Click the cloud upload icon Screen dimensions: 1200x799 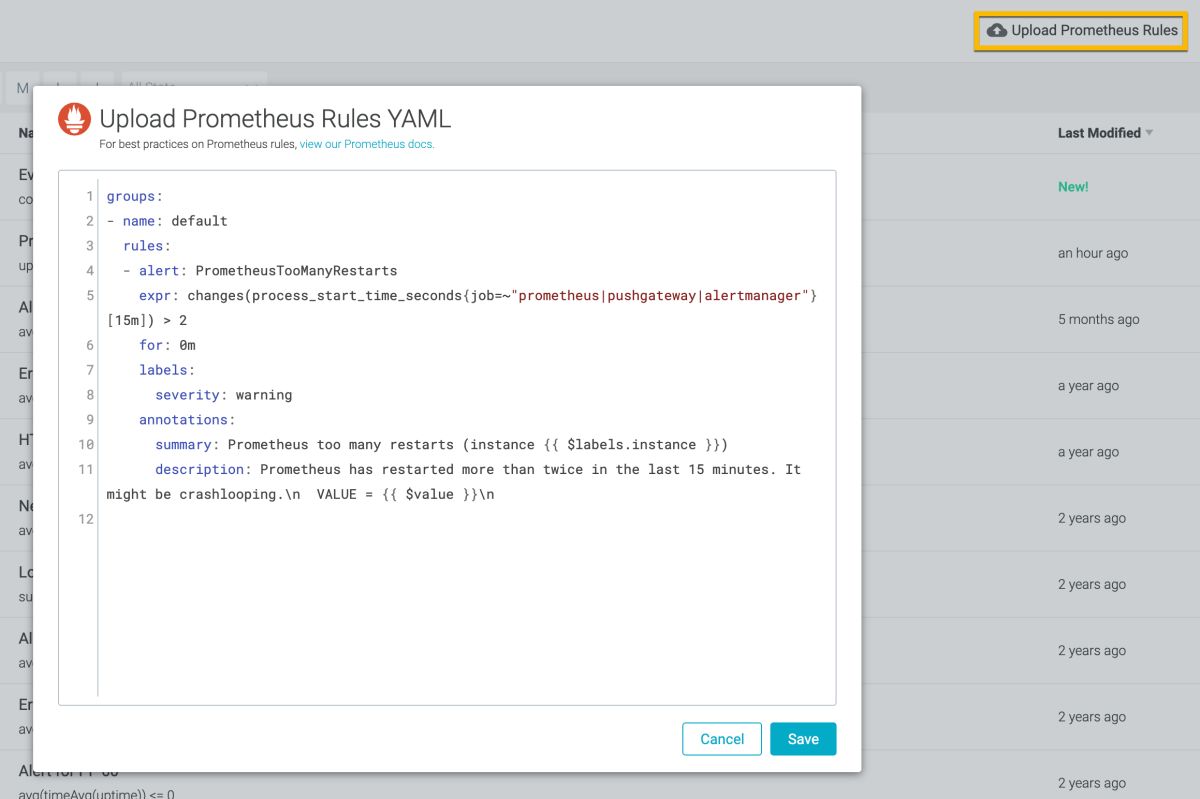996,30
